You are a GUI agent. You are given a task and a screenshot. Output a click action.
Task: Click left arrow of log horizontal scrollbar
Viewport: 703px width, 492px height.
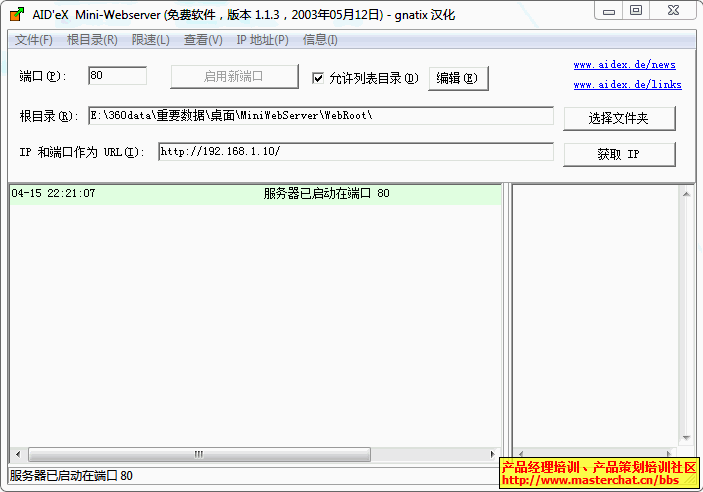pos(18,454)
